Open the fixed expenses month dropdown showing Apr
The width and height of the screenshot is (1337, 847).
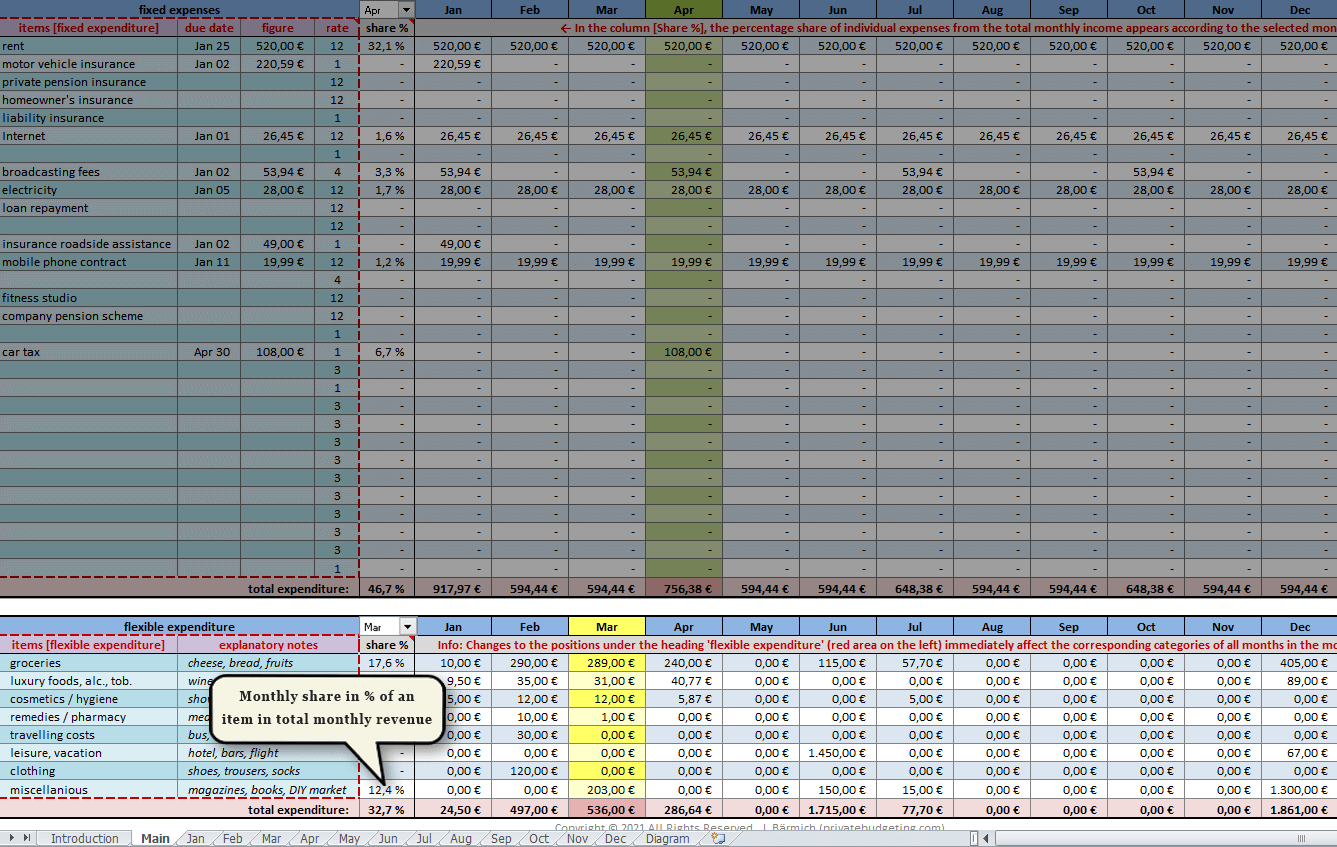click(406, 10)
